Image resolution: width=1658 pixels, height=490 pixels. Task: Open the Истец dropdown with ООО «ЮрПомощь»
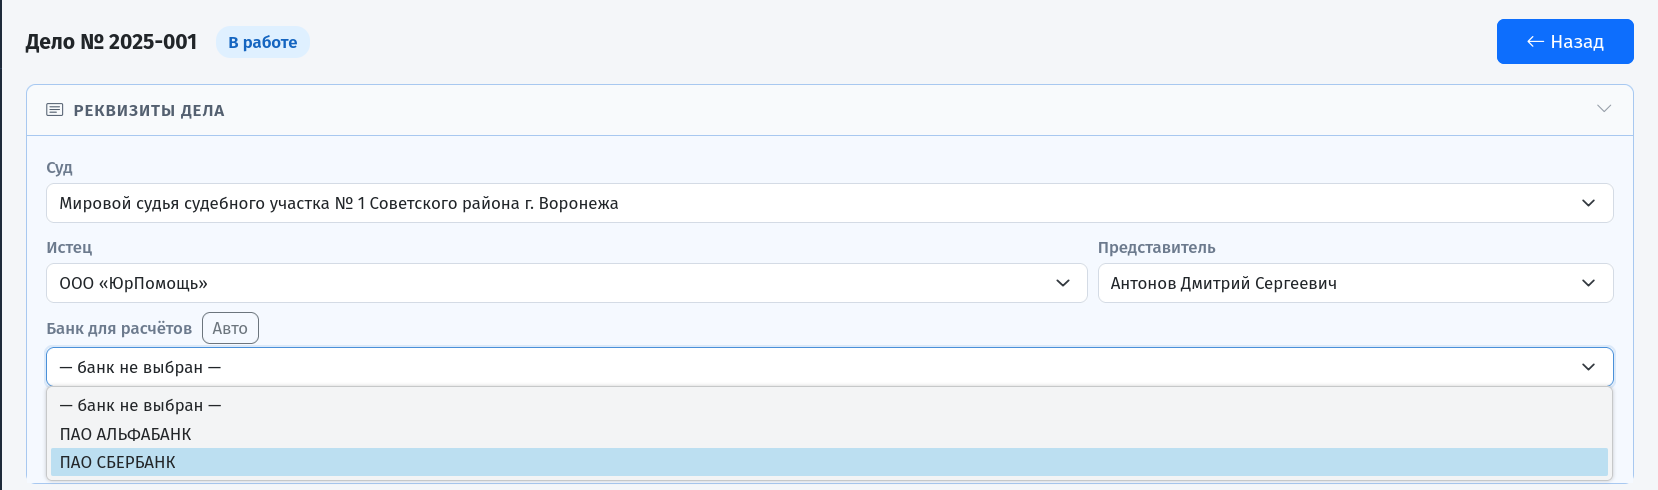pos(567,283)
